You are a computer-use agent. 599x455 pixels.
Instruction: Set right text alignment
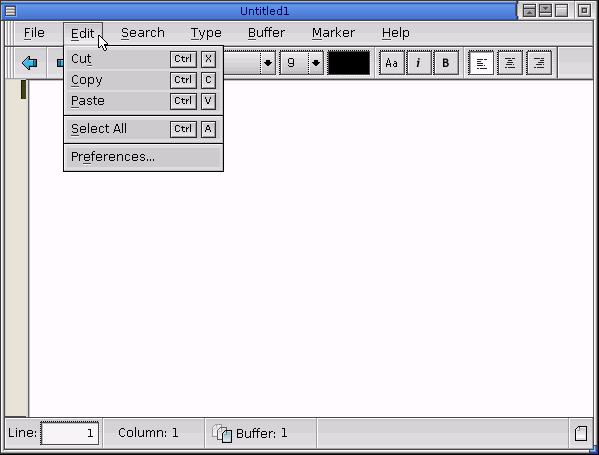click(539, 63)
